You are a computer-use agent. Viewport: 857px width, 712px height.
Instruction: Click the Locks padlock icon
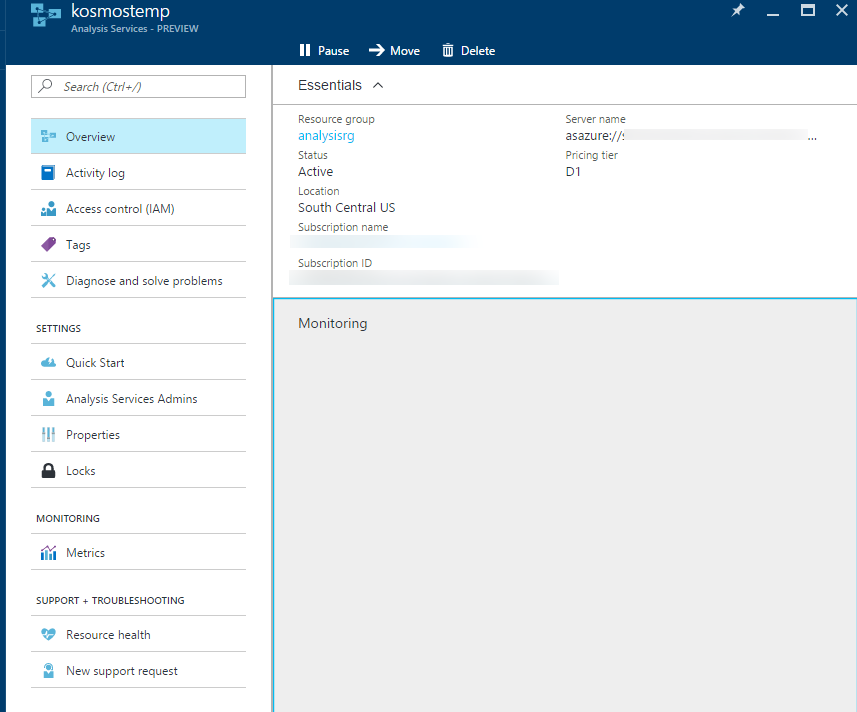point(48,471)
